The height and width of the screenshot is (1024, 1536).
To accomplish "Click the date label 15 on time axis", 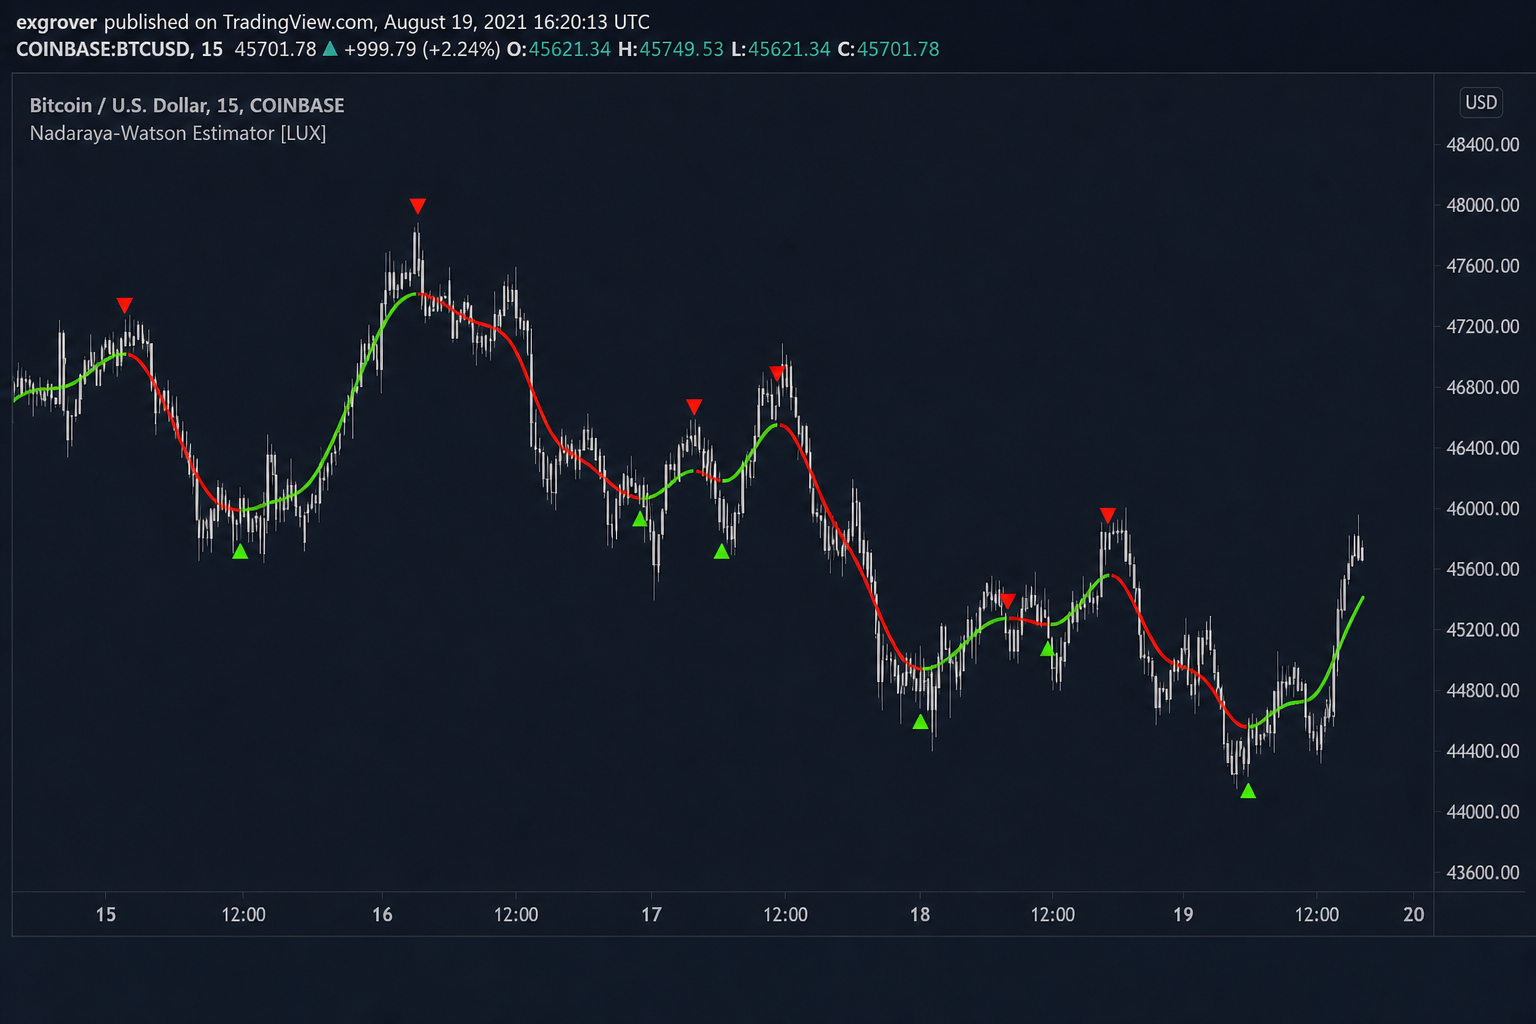I will click(x=106, y=914).
